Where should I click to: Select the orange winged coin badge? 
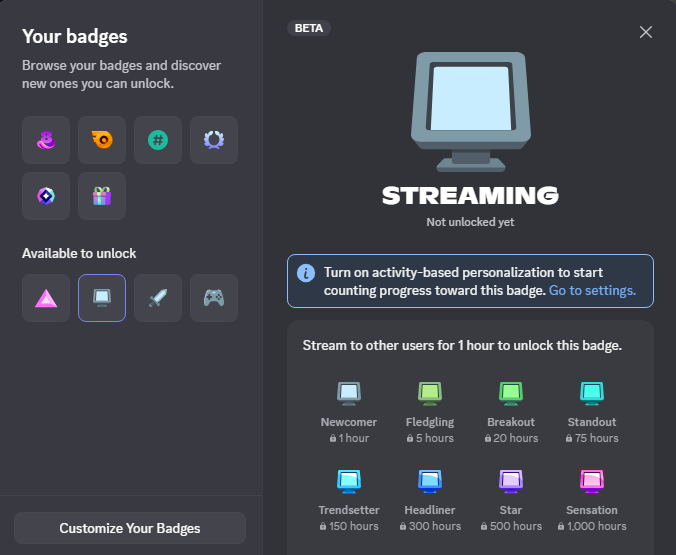102,140
